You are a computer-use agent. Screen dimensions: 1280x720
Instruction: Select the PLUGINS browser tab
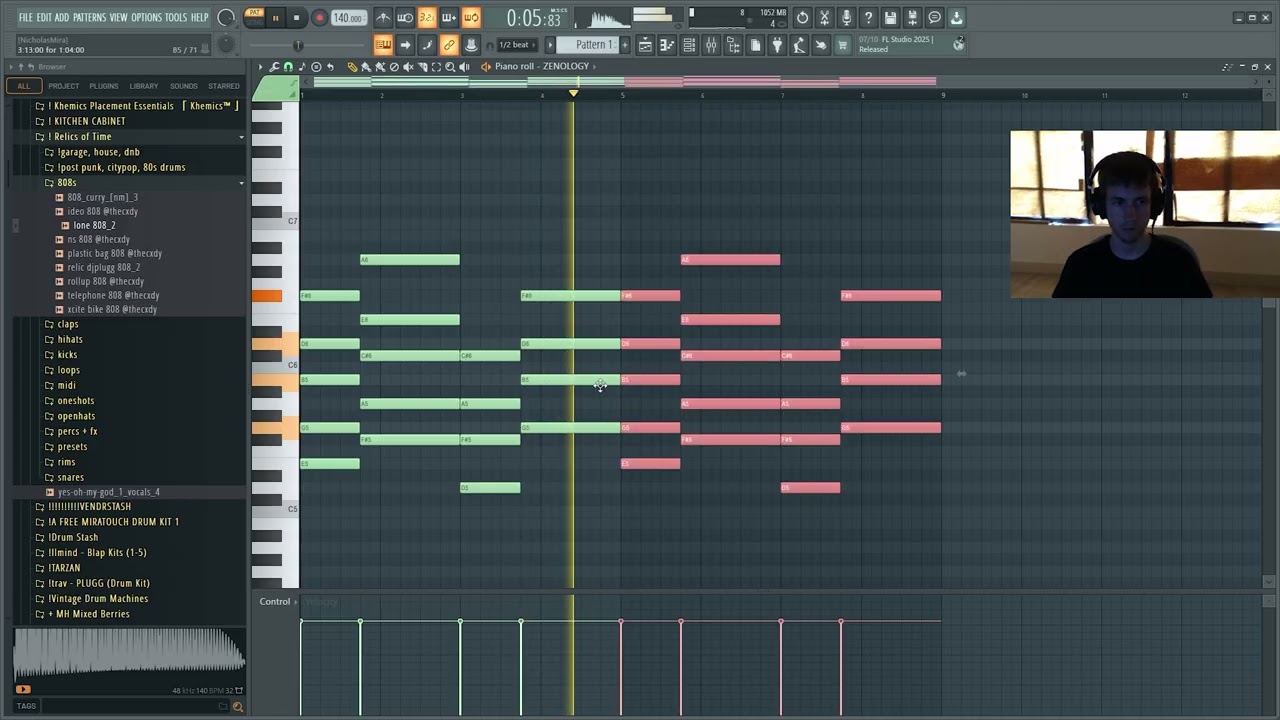103,86
